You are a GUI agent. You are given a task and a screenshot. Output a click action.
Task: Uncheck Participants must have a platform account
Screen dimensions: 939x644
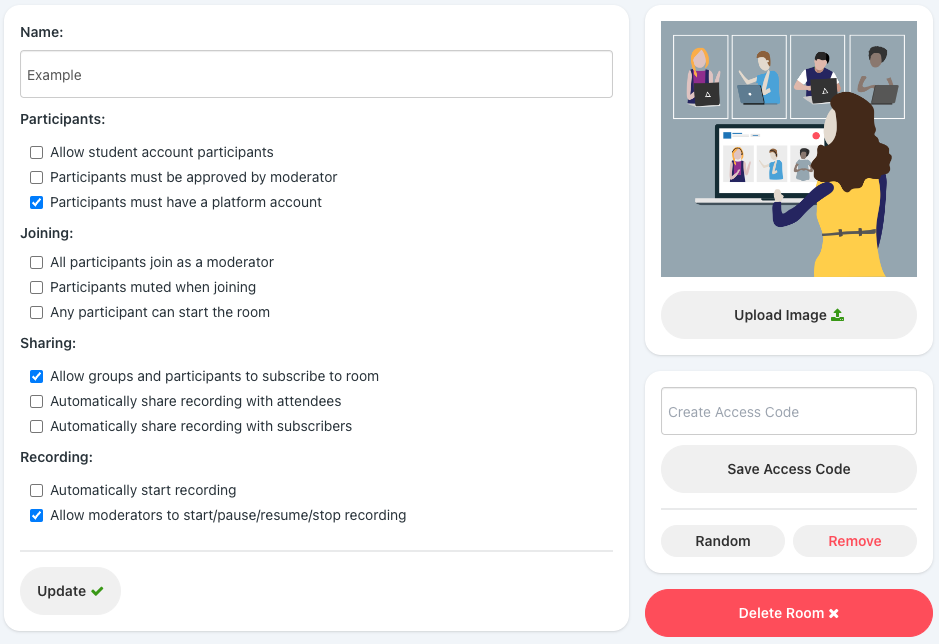point(37,202)
